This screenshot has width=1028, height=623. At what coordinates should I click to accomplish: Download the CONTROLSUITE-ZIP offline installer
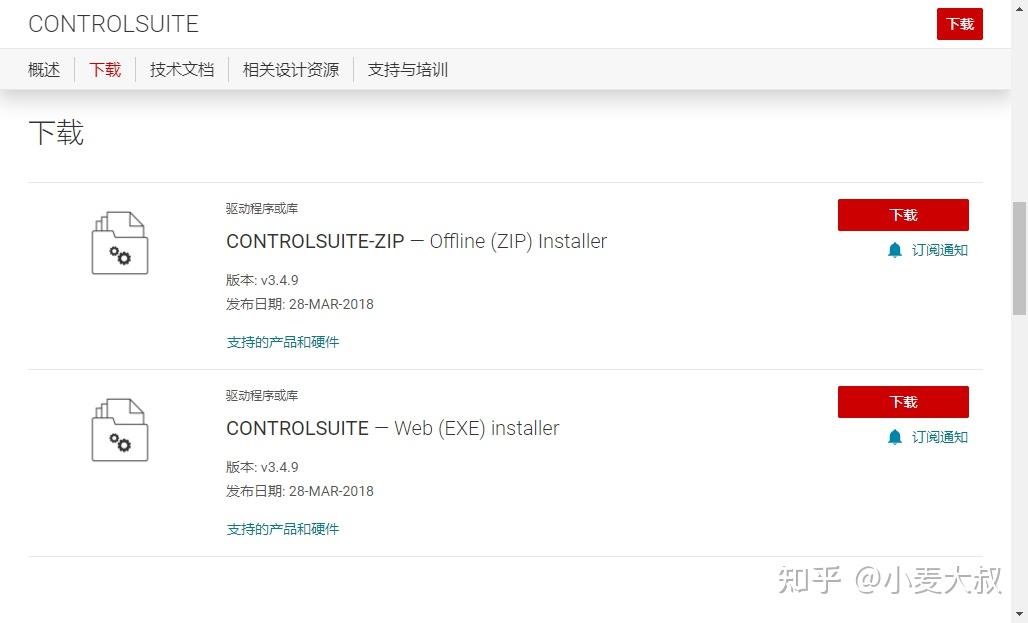[x=902, y=214]
